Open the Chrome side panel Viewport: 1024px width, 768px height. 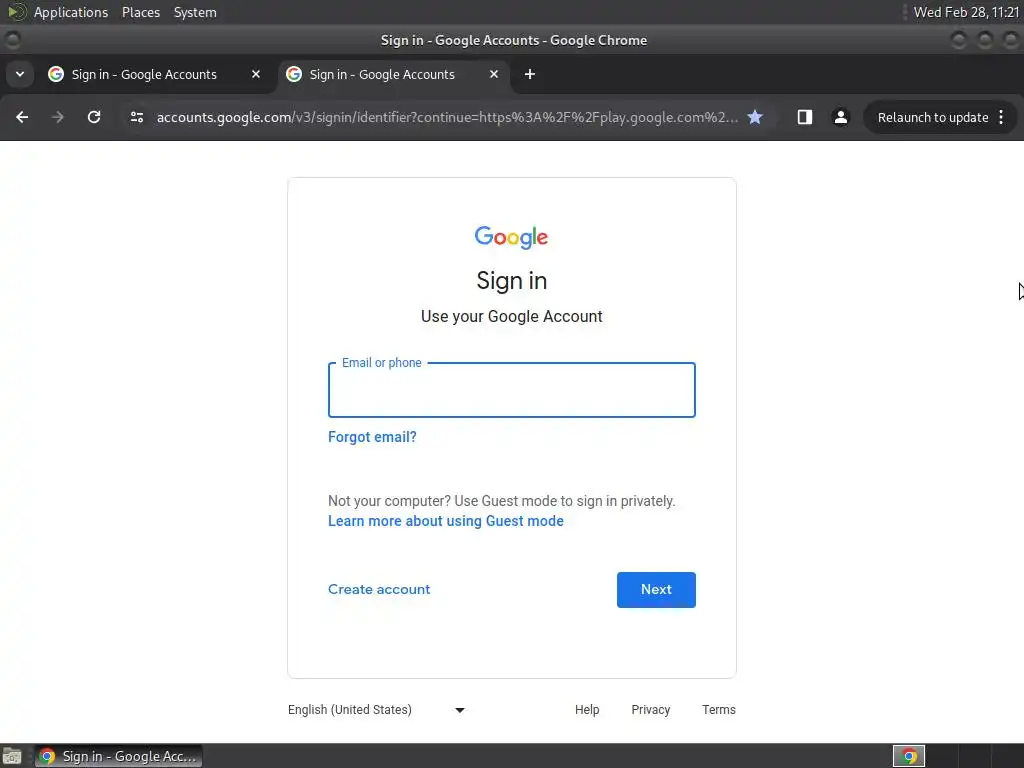(805, 117)
